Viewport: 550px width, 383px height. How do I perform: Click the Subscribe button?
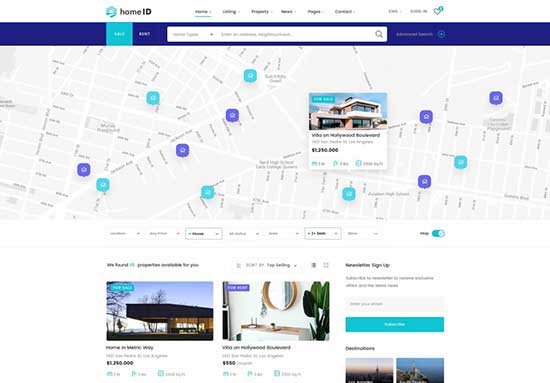pos(395,324)
